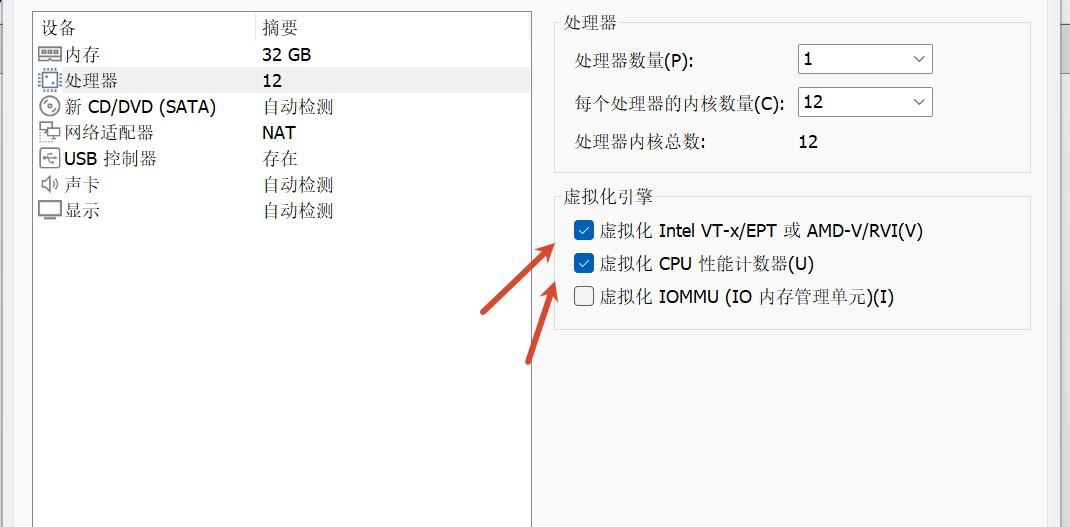
Task: Open the 处理器数量 dropdown
Action: pos(865,59)
